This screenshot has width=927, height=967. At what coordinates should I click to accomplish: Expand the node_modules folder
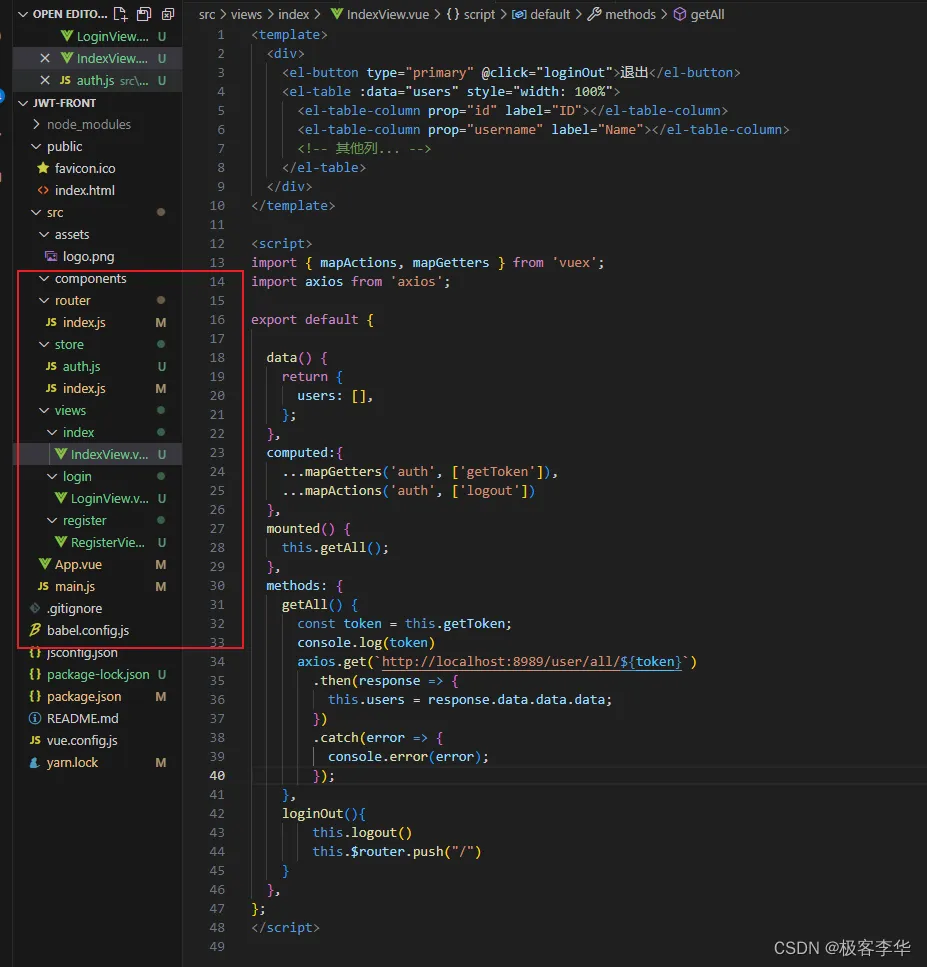(36, 124)
